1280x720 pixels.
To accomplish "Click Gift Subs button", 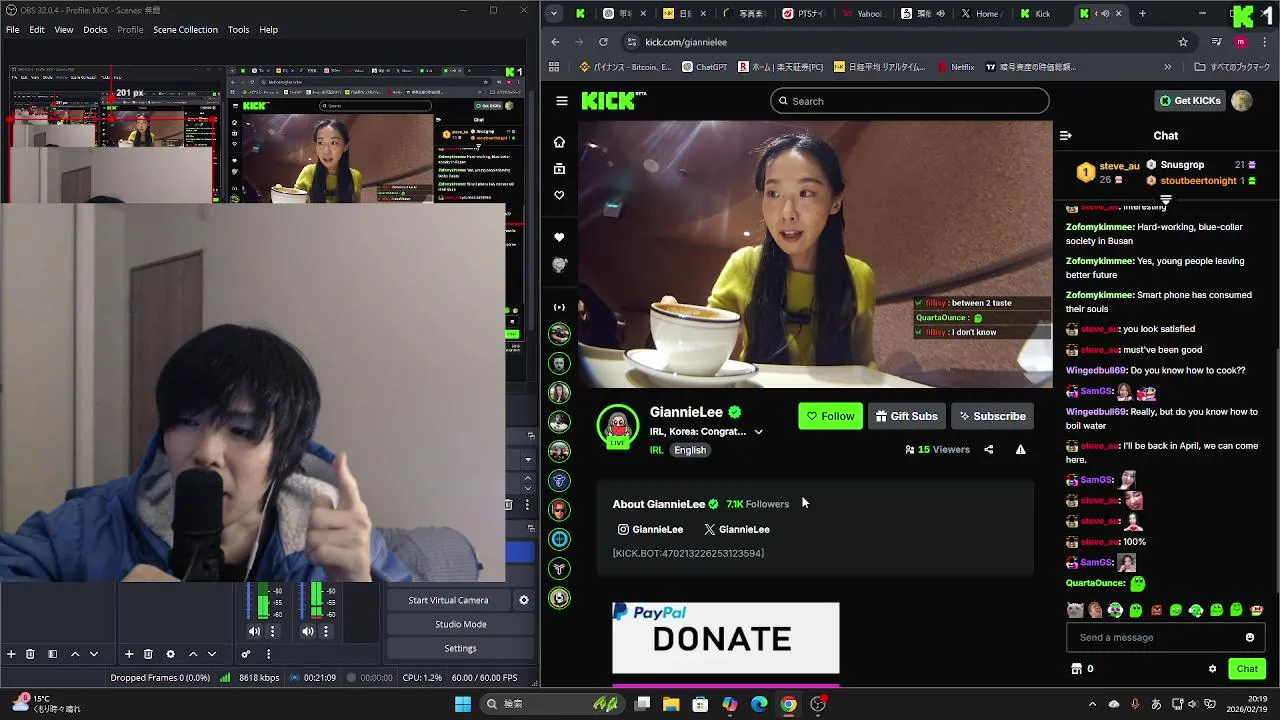I will [x=906, y=416].
